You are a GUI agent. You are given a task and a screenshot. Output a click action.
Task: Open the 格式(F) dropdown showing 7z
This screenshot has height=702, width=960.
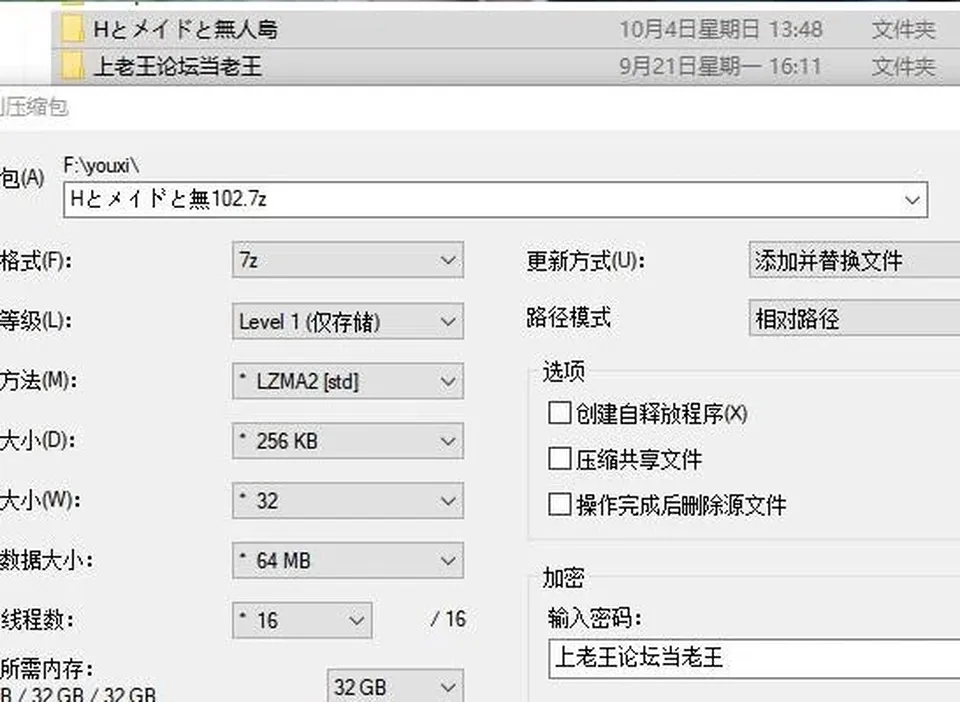pyautogui.click(x=348, y=260)
